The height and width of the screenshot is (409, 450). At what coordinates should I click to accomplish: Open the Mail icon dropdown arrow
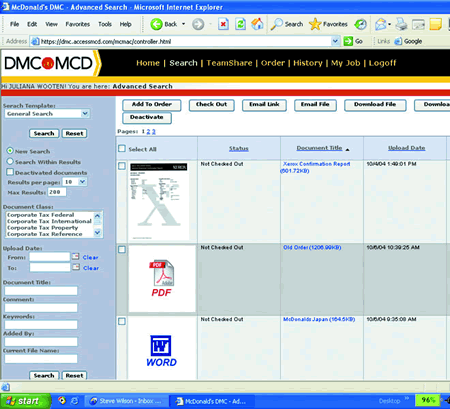coord(389,24)
